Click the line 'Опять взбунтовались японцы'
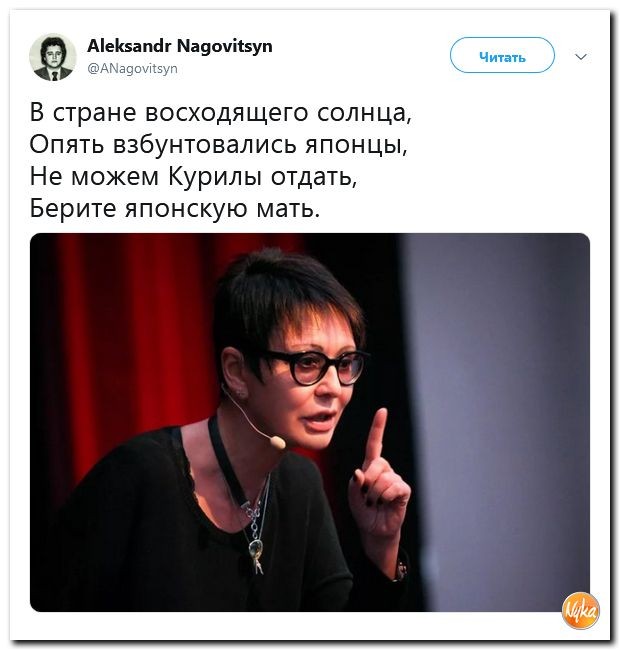621x651 pixels. 218,144
